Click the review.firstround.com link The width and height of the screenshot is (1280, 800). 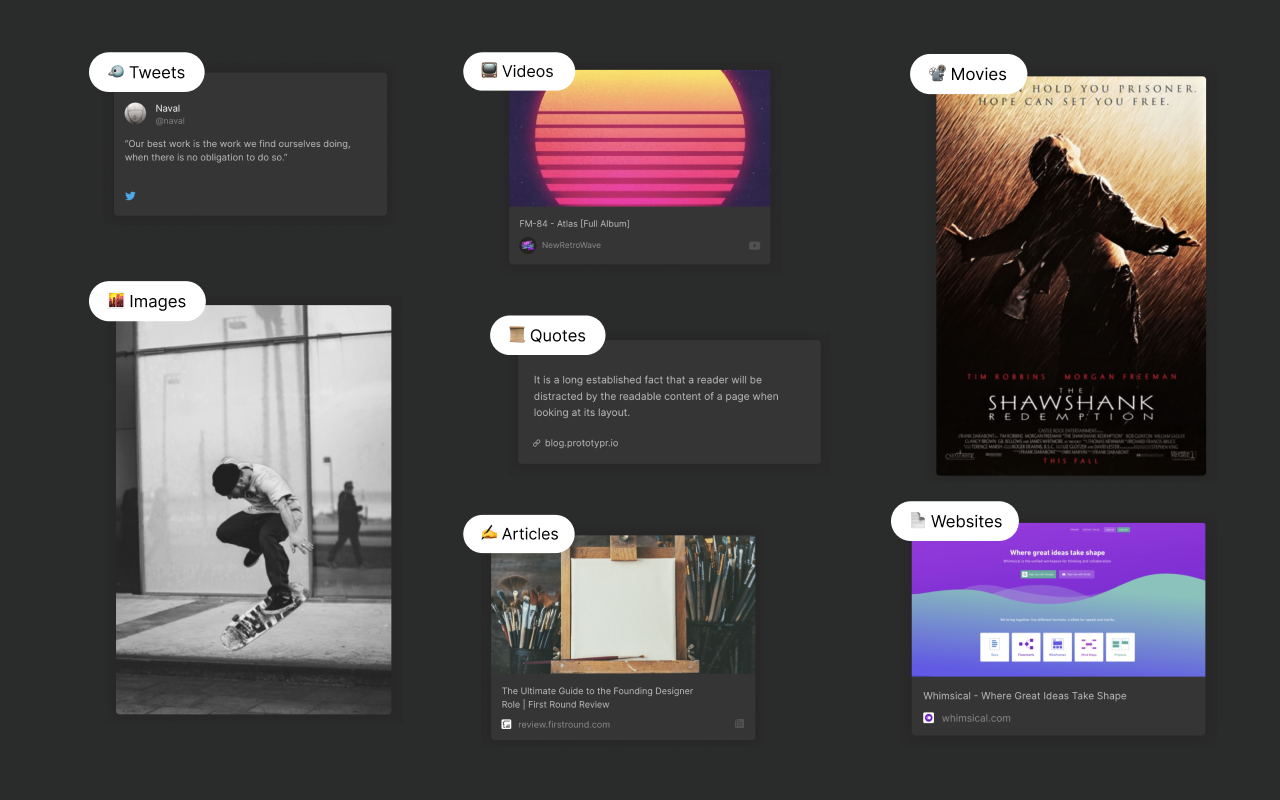(564, 724)
